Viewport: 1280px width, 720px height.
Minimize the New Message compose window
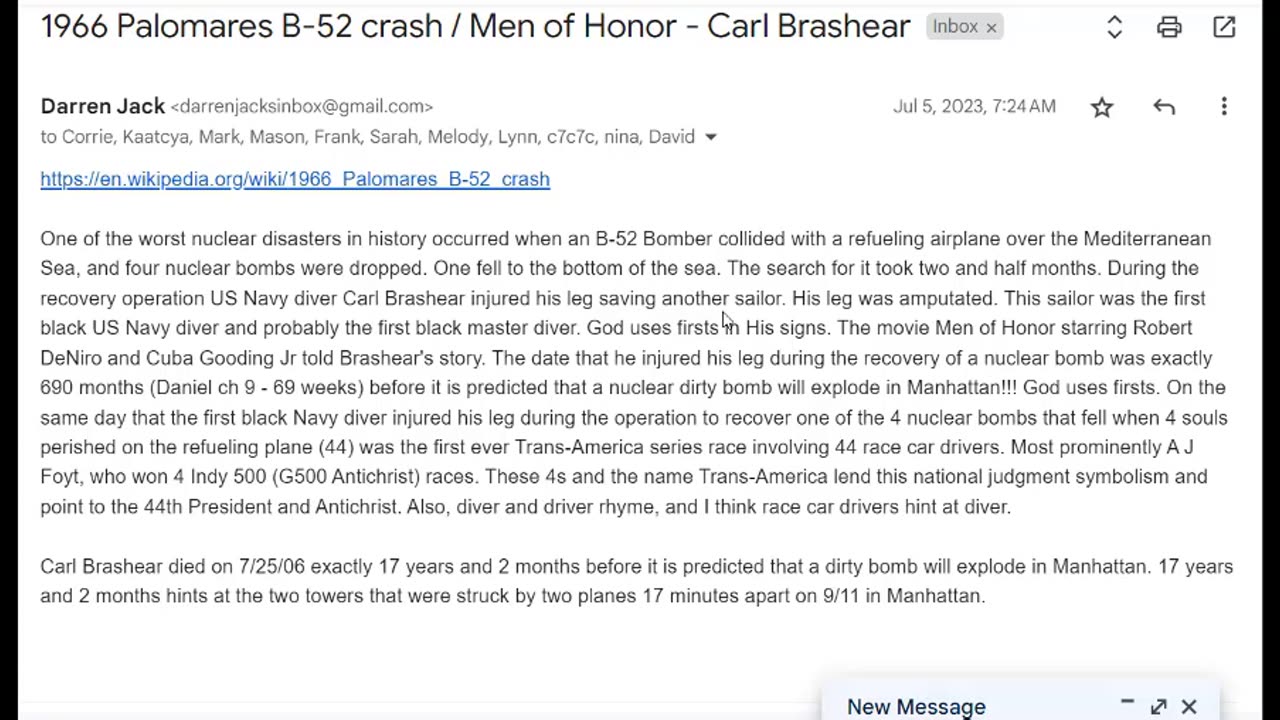pos(1127,705)
